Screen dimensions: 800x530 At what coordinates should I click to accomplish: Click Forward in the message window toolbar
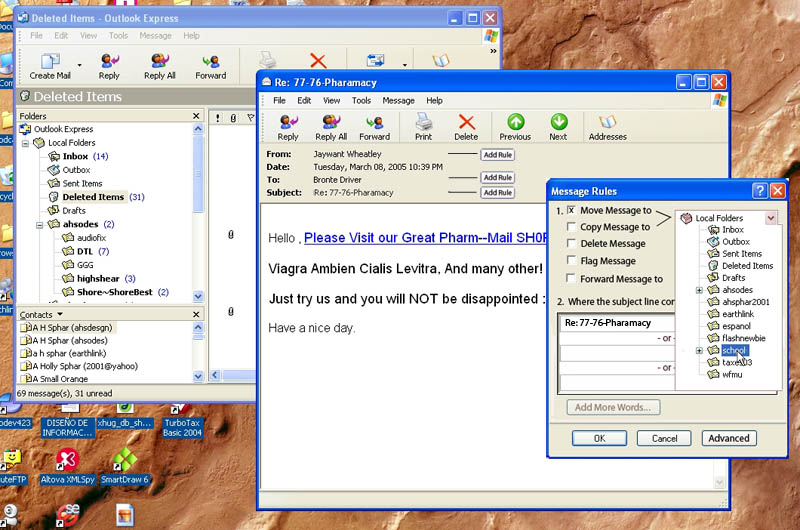374,127
